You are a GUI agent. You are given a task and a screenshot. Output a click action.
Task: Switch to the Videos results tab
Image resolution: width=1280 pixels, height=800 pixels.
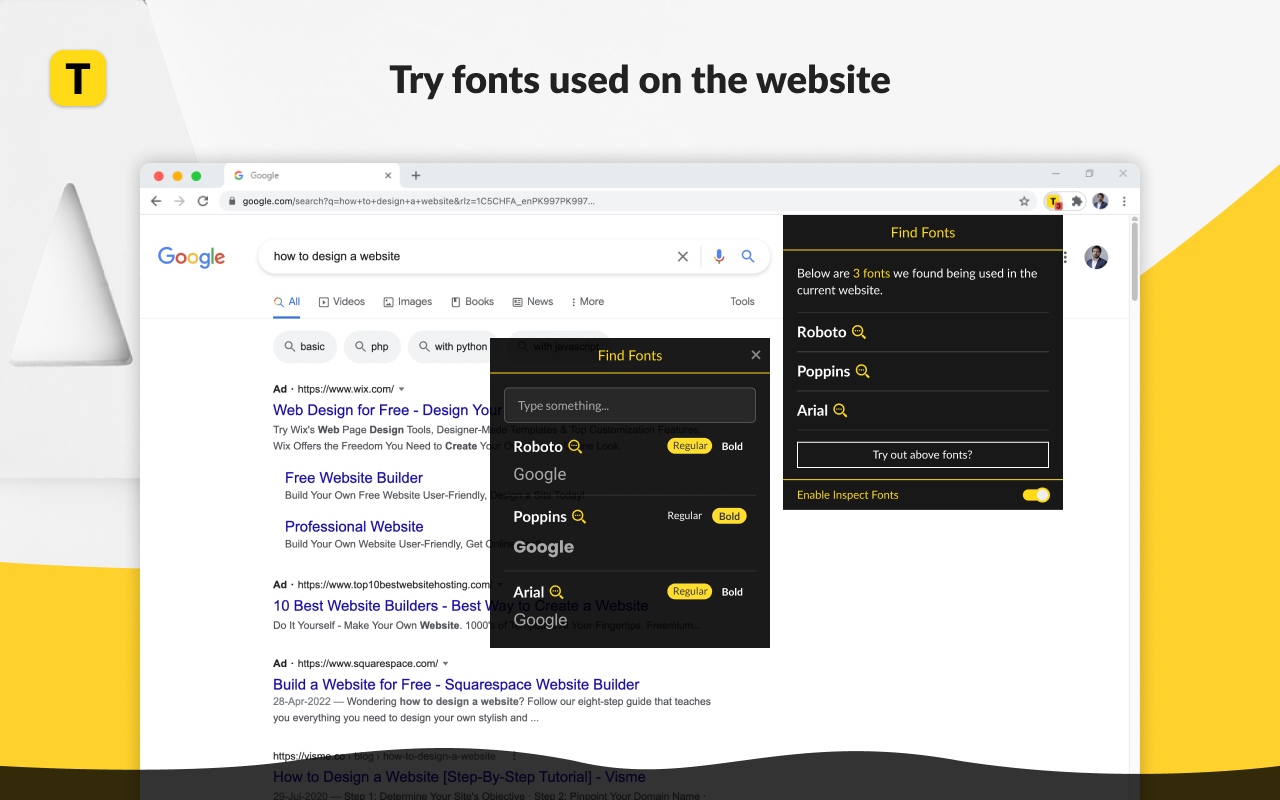point(342,302)
